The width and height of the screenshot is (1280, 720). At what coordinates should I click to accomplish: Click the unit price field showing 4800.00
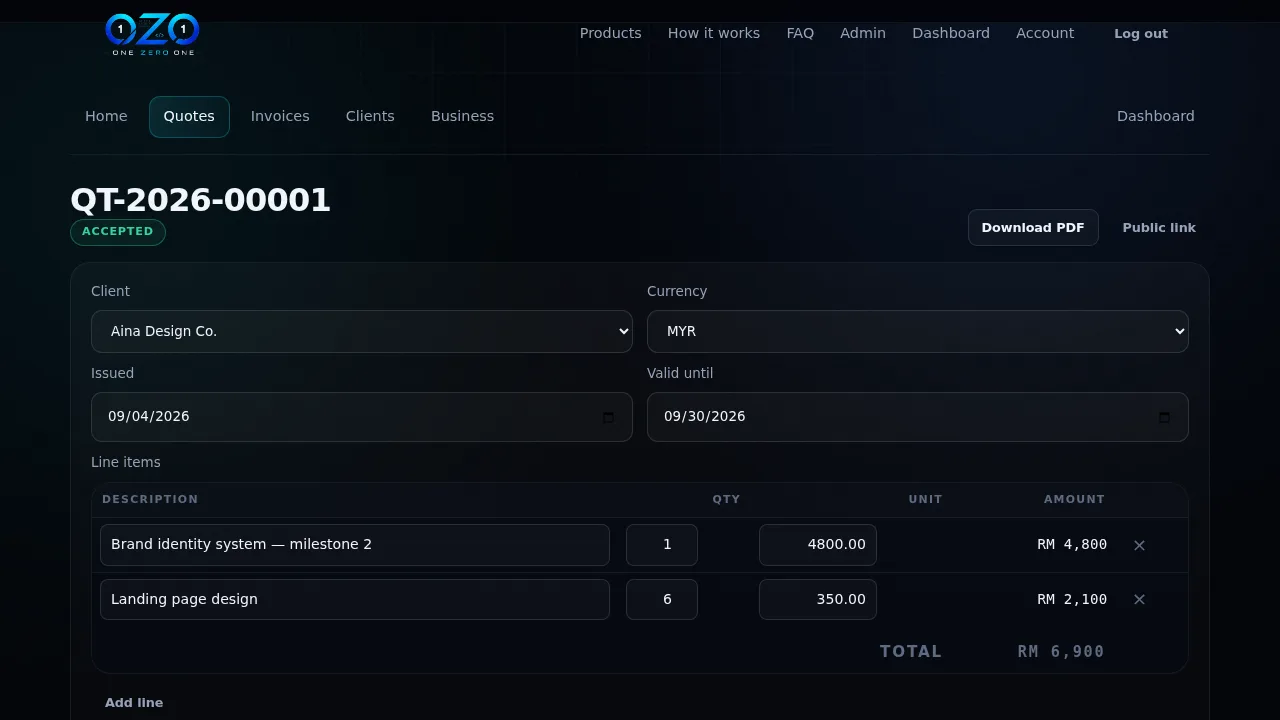coord(818,545)
